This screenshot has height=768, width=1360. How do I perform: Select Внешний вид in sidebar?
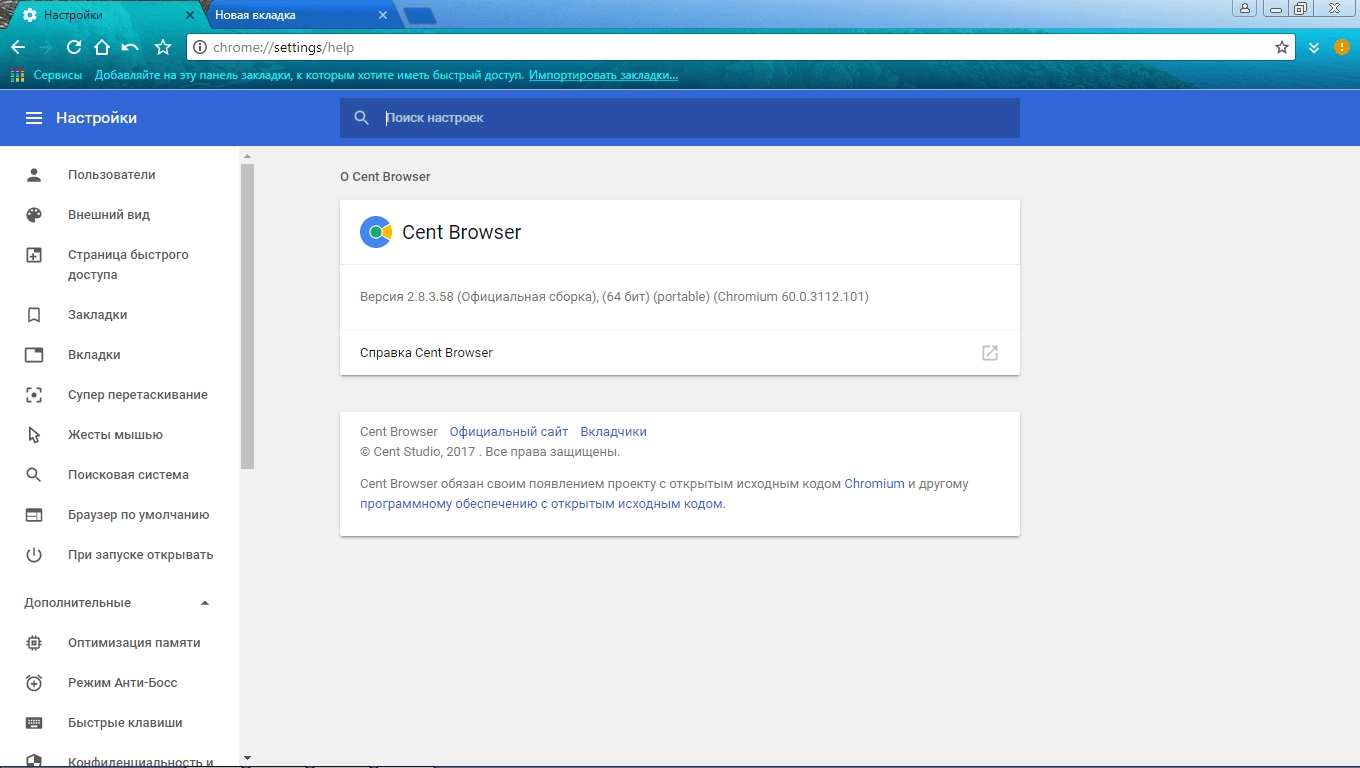(108, 215)
